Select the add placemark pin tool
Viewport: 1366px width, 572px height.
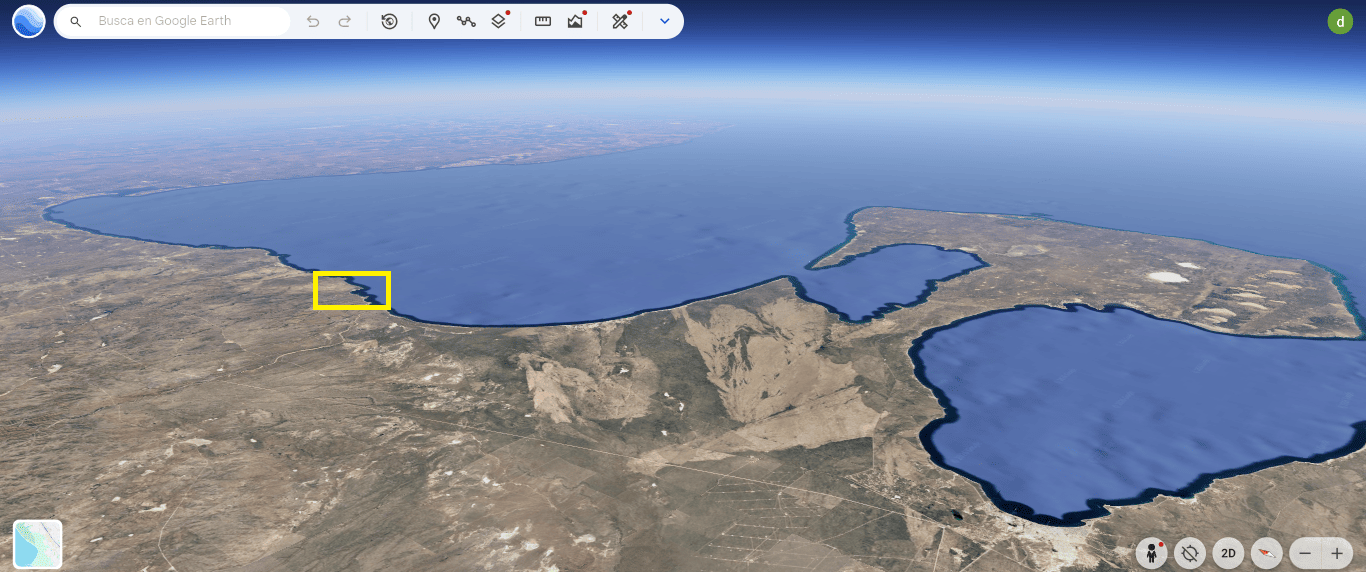click(434, 21)
